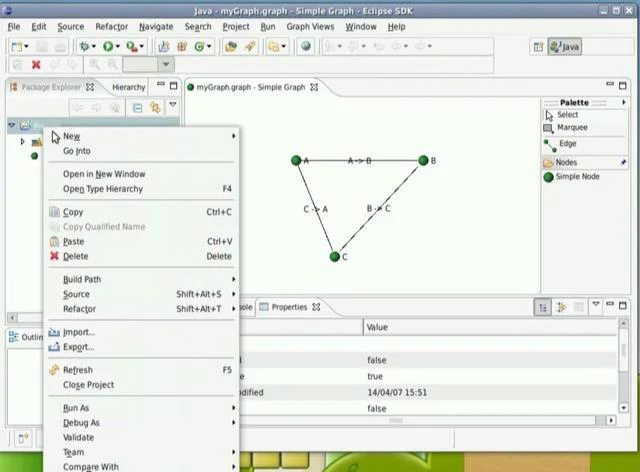640x472 pixels.
Task: Minimize the Properties view panel
Action: point(610,304)
